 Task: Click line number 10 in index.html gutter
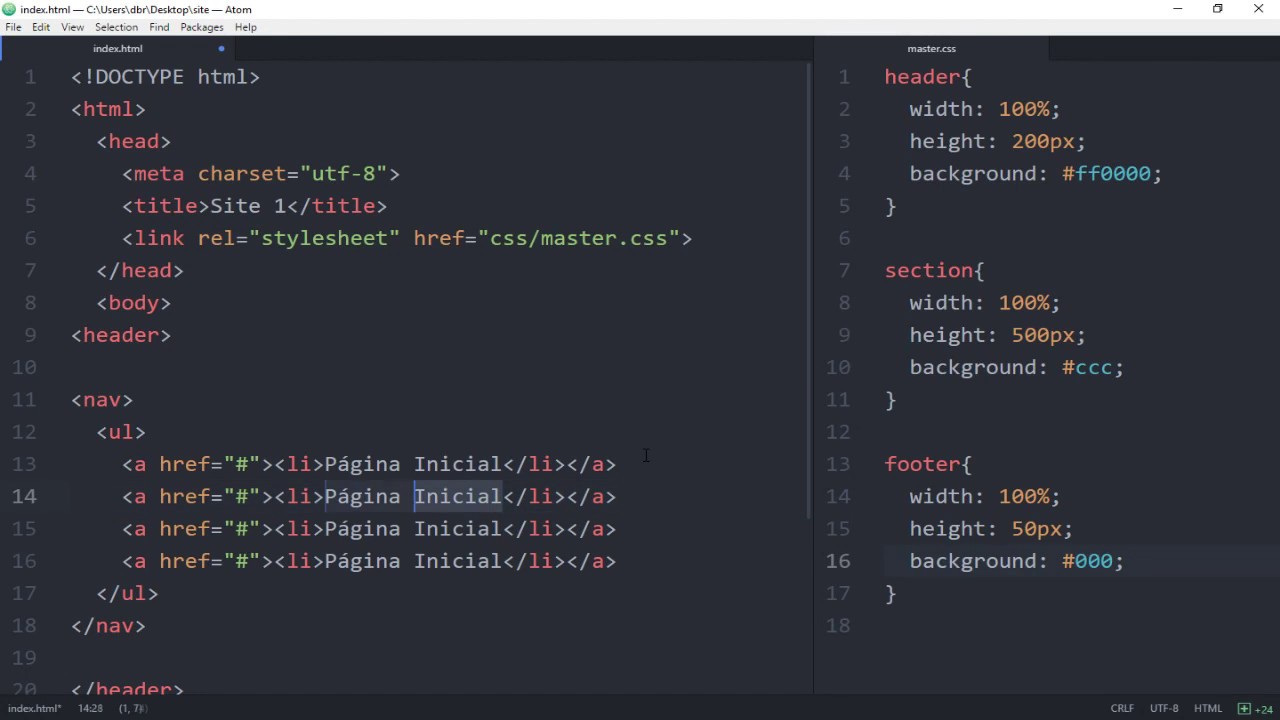(25, 367)
